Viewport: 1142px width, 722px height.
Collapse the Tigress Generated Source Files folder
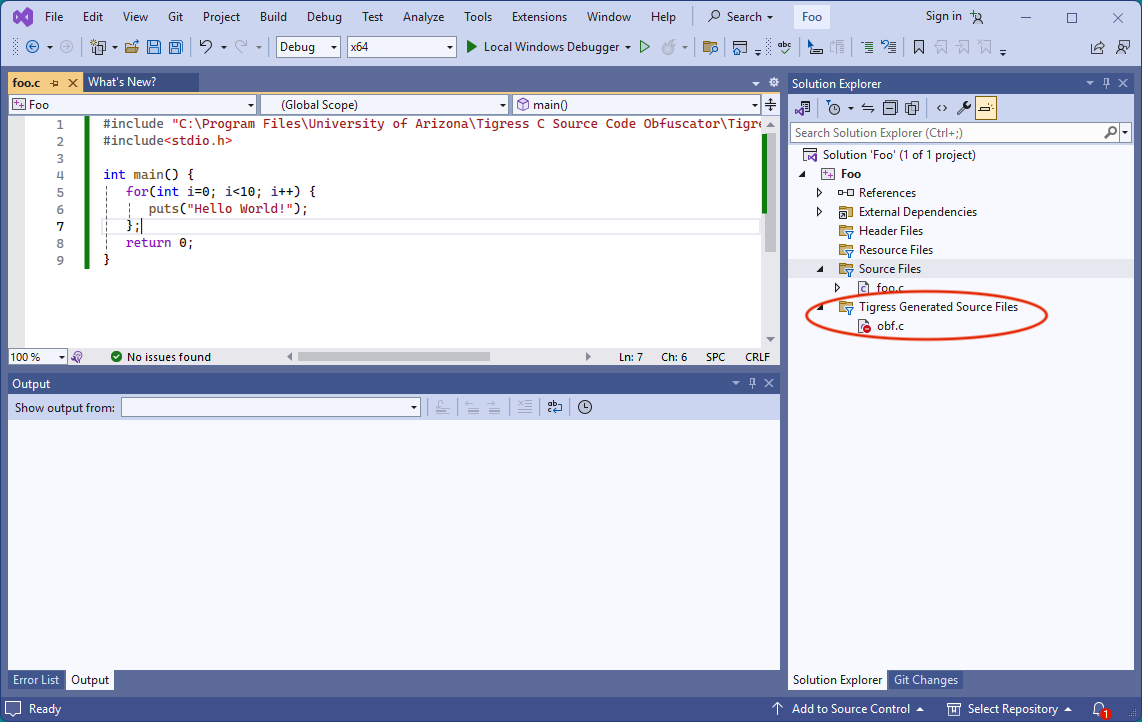click(821, 307)
